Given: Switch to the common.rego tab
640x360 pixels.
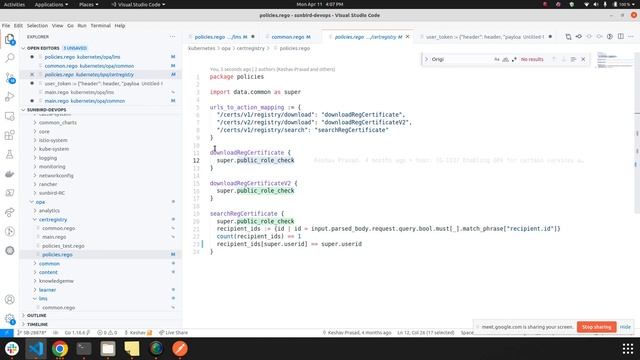Looking at the screenshot, I should coord(290,37).
